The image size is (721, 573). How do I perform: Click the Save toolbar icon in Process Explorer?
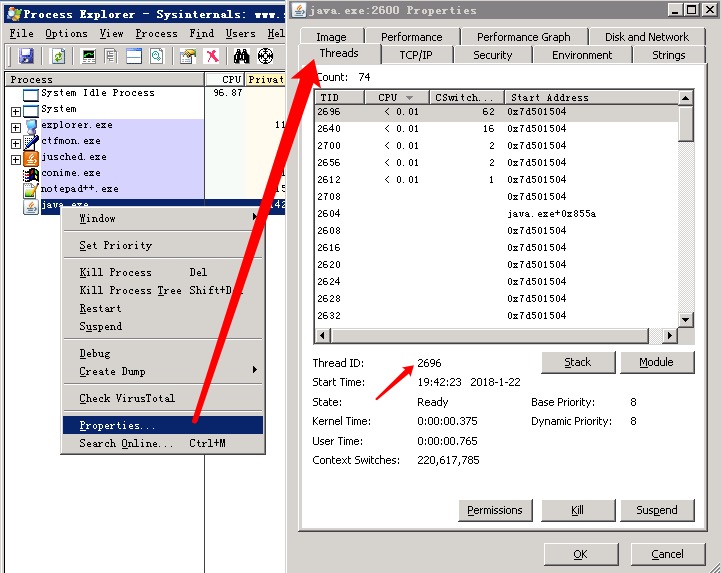click(x=26, y=56)
